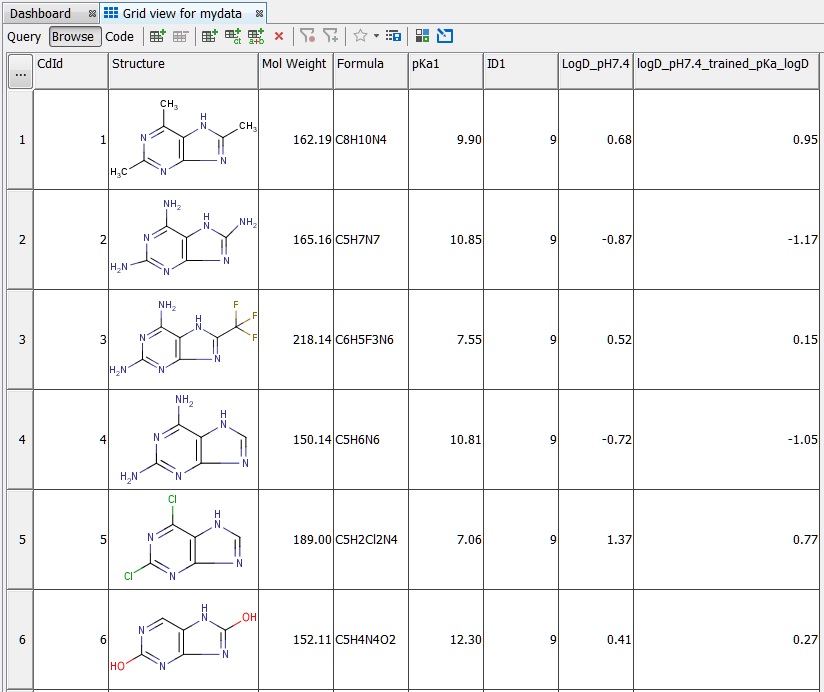This screenshot has width=824, height=692.
Task: Click the 'add filter' funnel-plus icon
Action: [330, 36]
